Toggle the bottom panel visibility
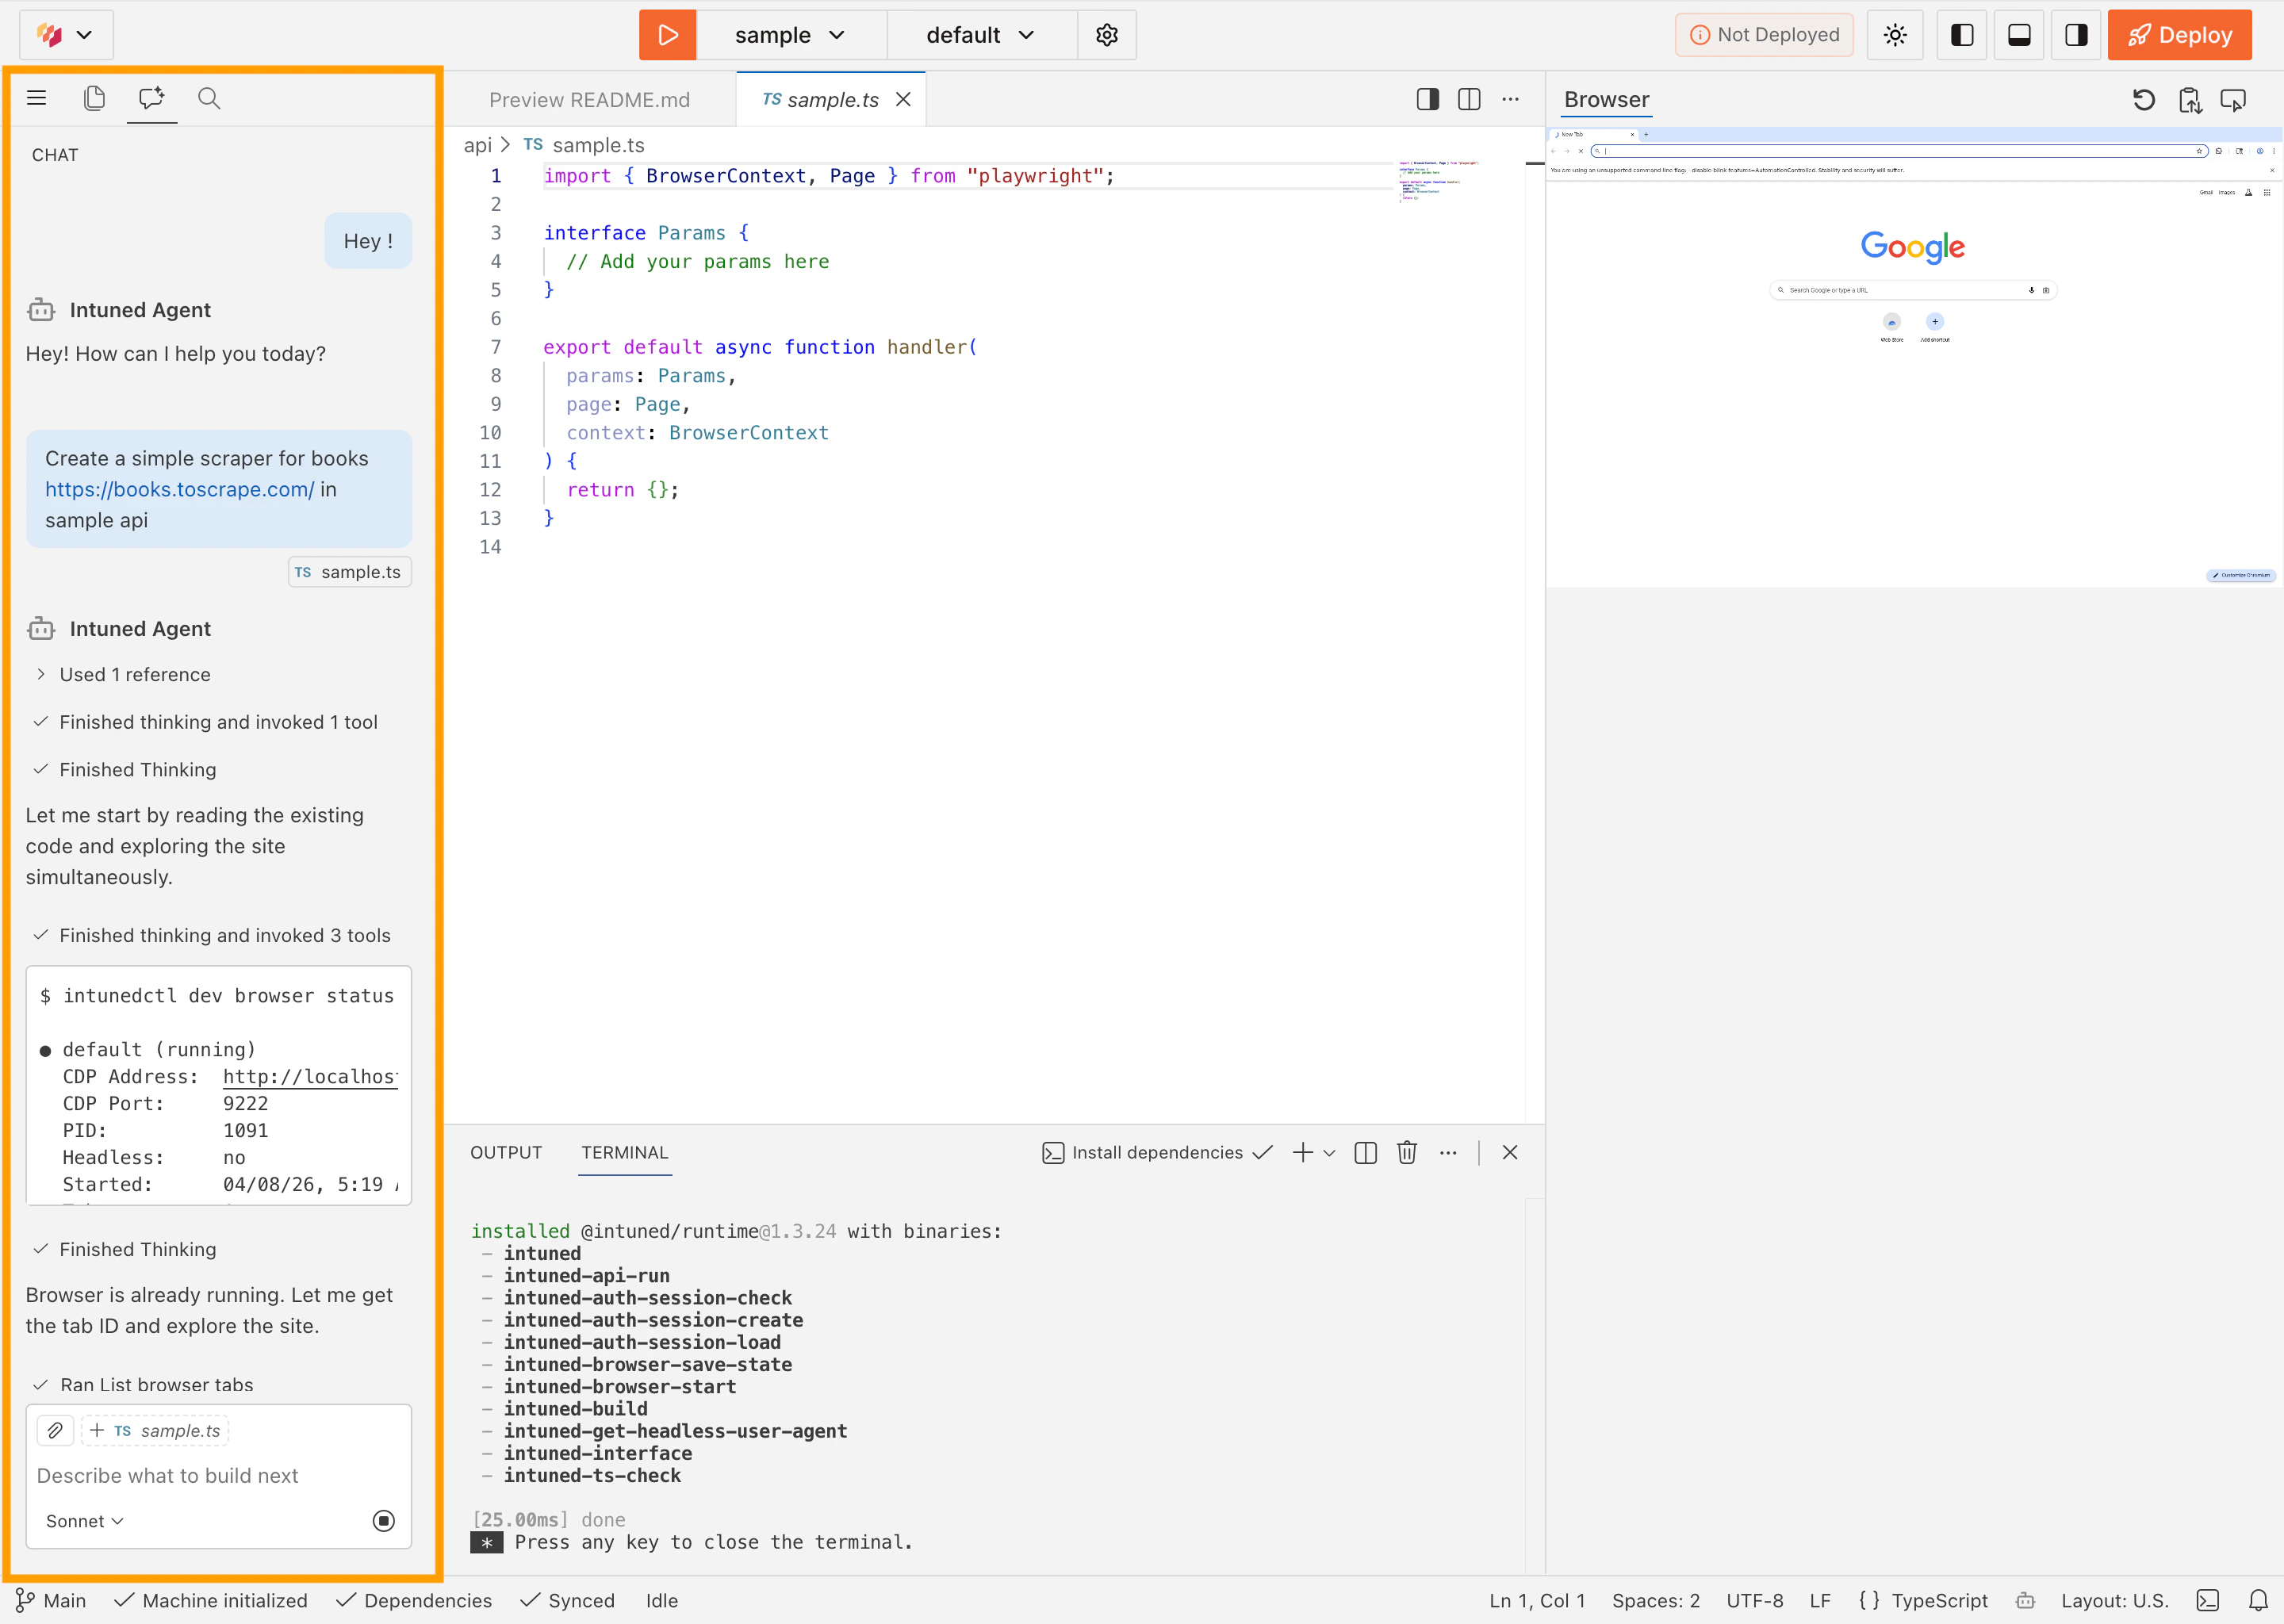The image size is (2284, 1624). [x=2019, y=34]
